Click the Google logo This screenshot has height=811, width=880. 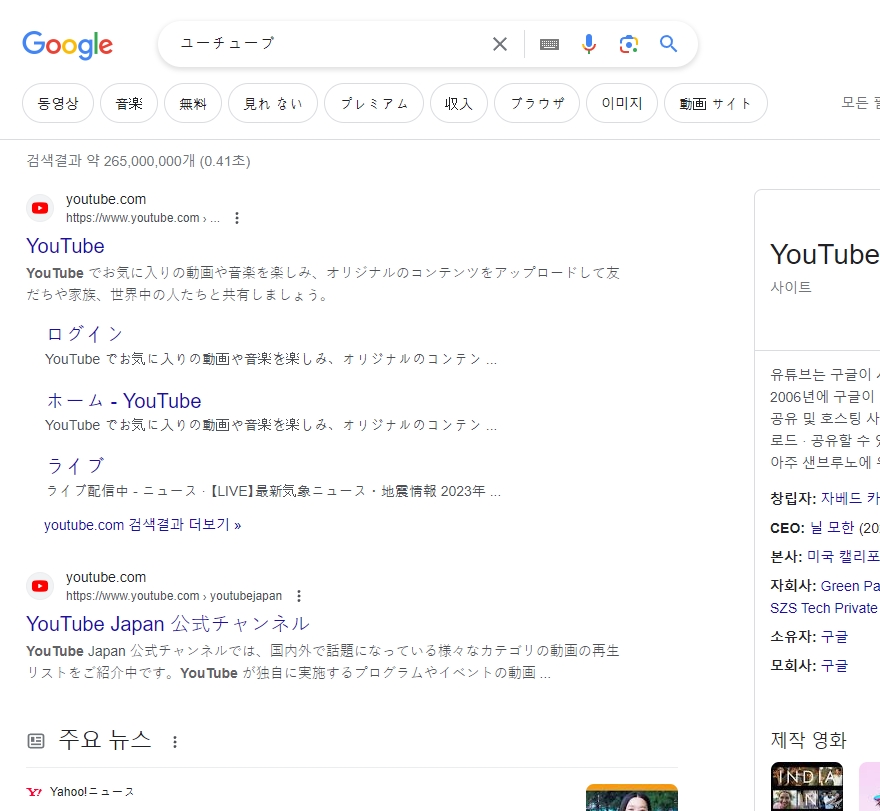pyautogui.click(x=67, y=44)
